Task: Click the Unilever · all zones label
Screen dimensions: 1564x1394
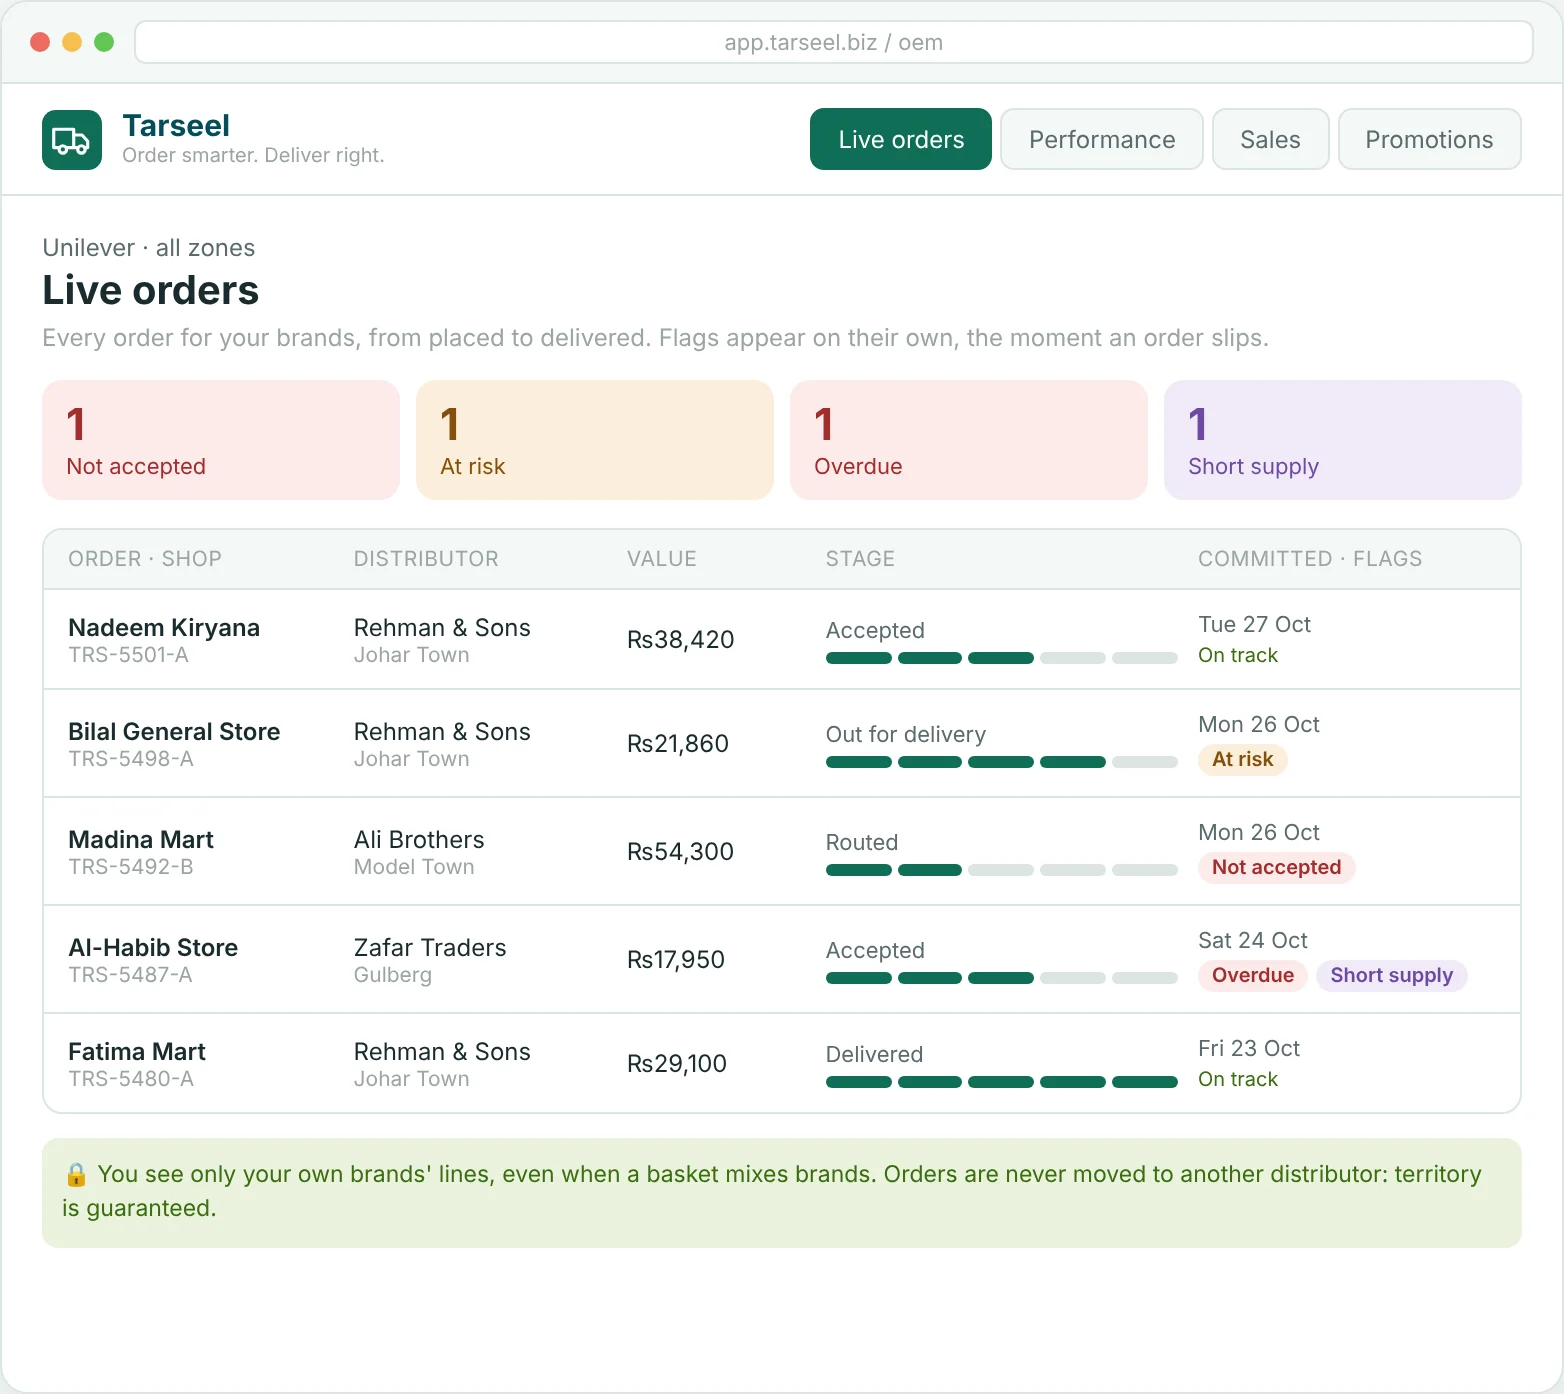Action: tap(149, 248)
